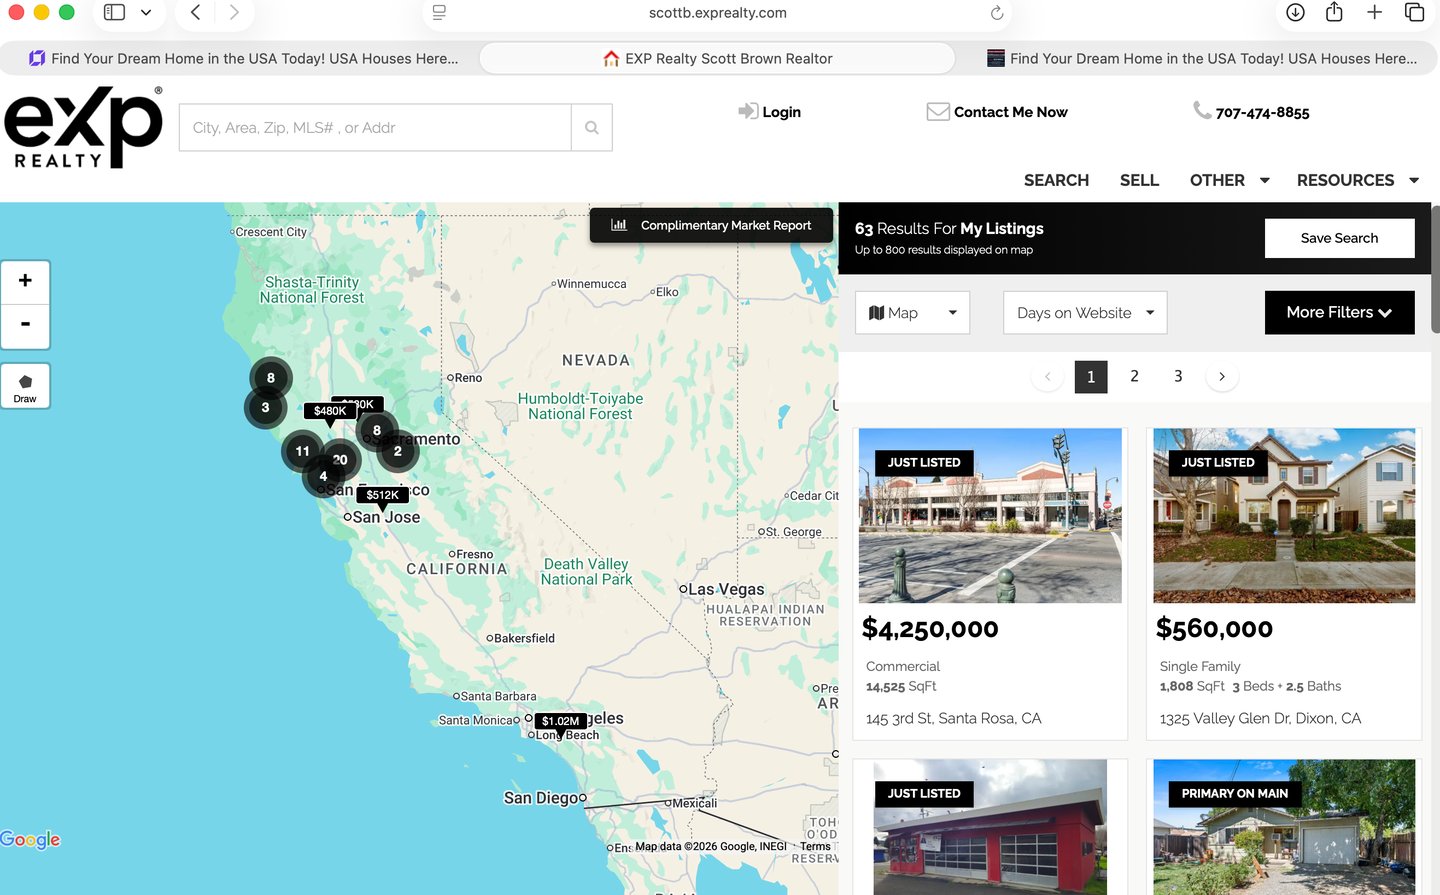Open the map cluster marker labeled 3
Viewport: 1440px width, 895px height.
pyautogui.click(x=265, y=408)
